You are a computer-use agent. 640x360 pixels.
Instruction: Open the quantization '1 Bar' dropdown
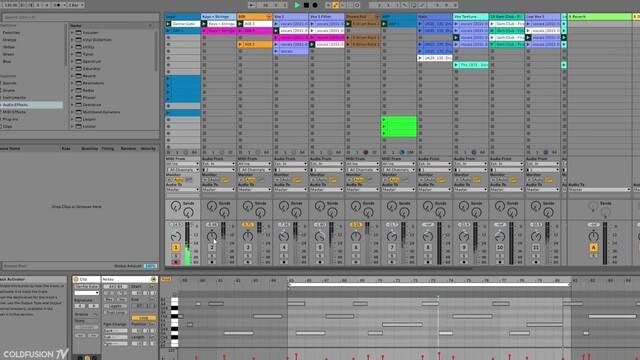coord(76,5)
